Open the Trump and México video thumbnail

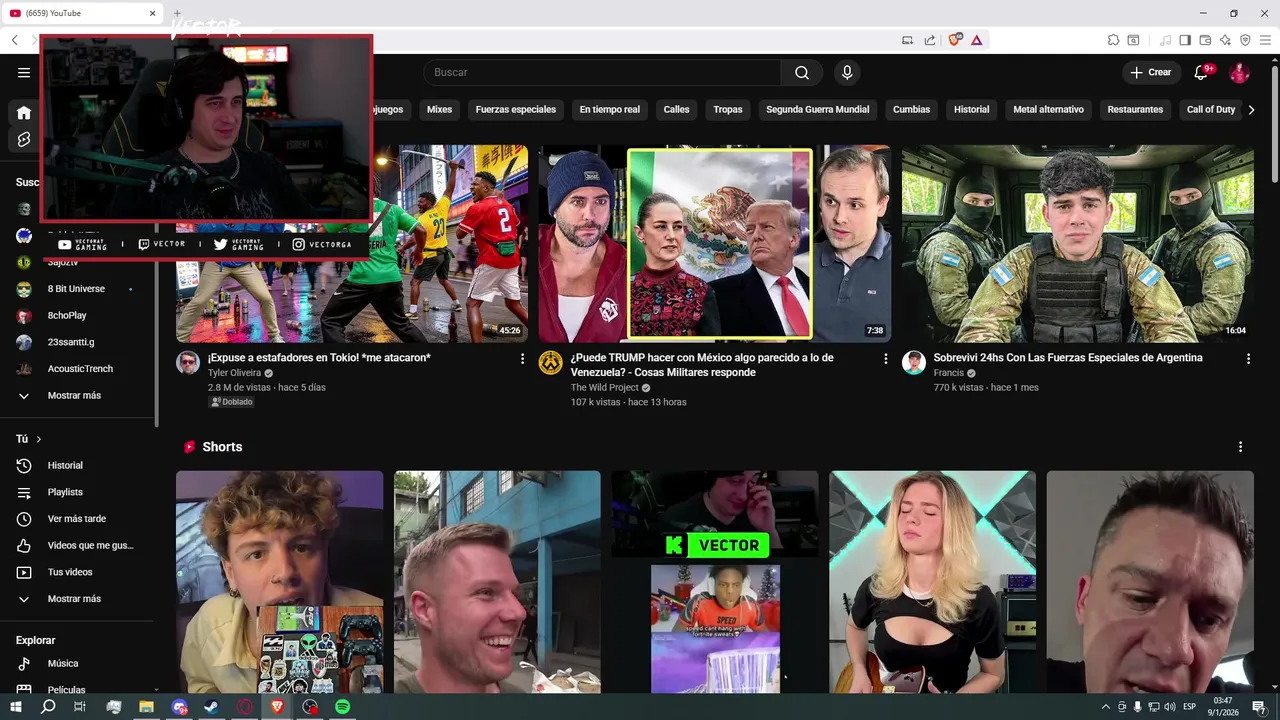715,244
